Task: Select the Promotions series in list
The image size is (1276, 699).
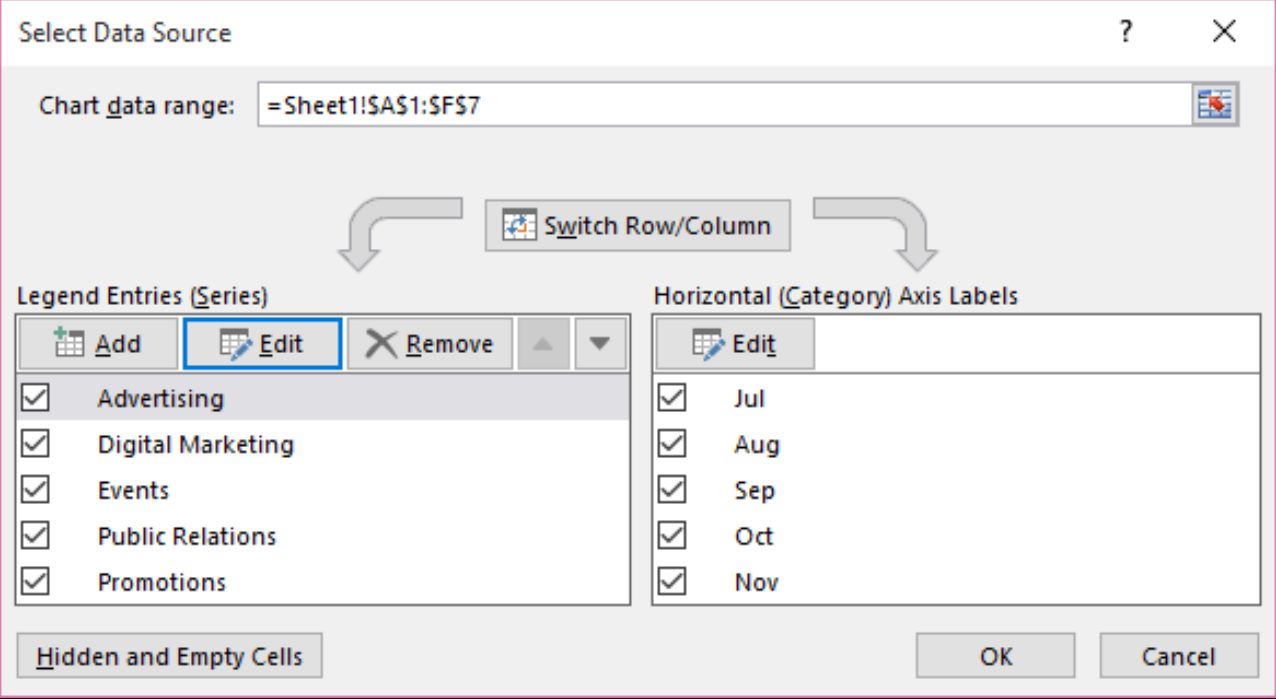Action: 162,582
